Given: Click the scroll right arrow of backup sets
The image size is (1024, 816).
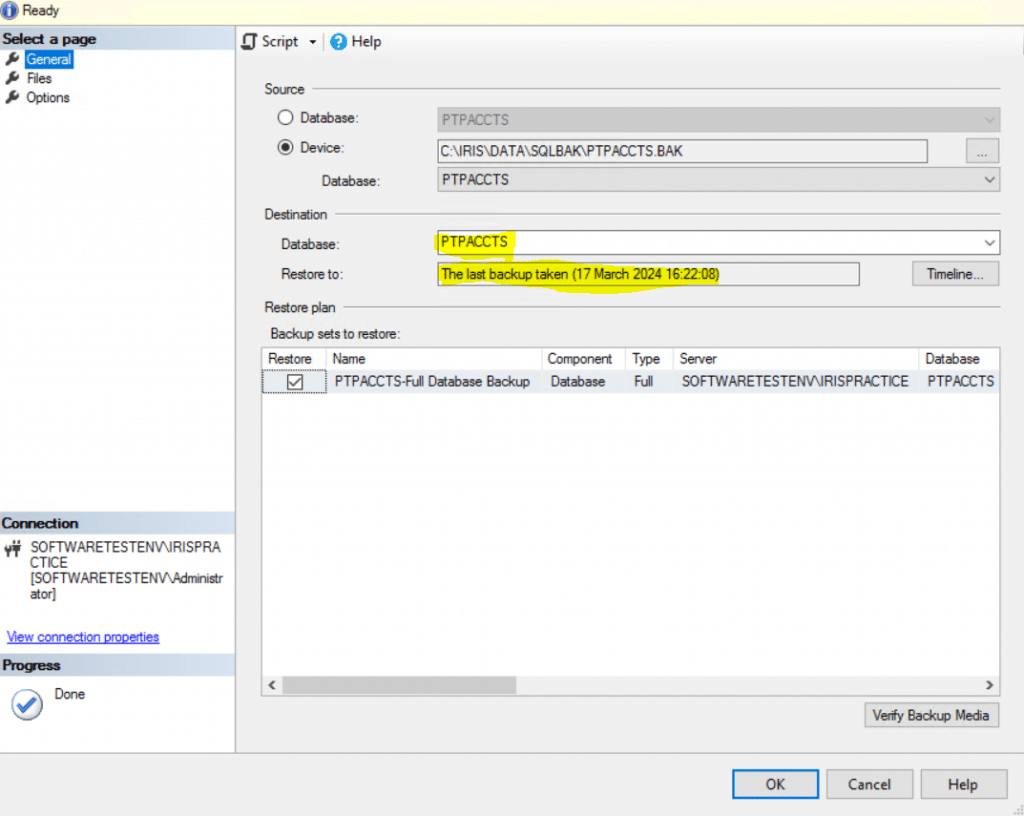Looking at the screenshot, I should pos(989,685).
